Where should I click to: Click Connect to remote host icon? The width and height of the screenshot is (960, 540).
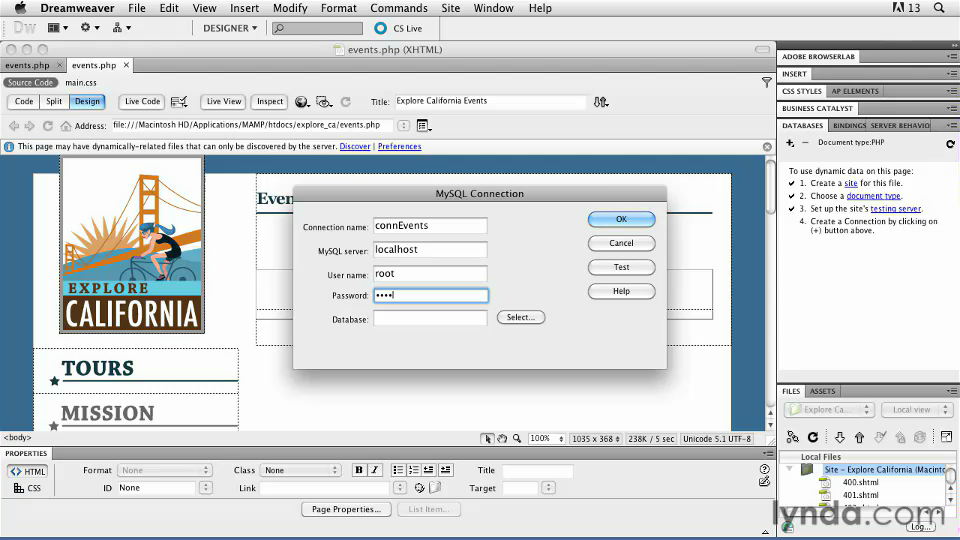[x=793, y=437]
